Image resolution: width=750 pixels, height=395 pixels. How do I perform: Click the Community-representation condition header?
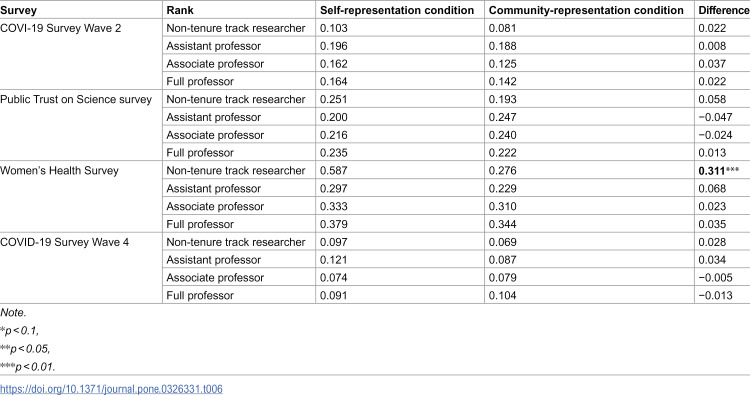586,10
